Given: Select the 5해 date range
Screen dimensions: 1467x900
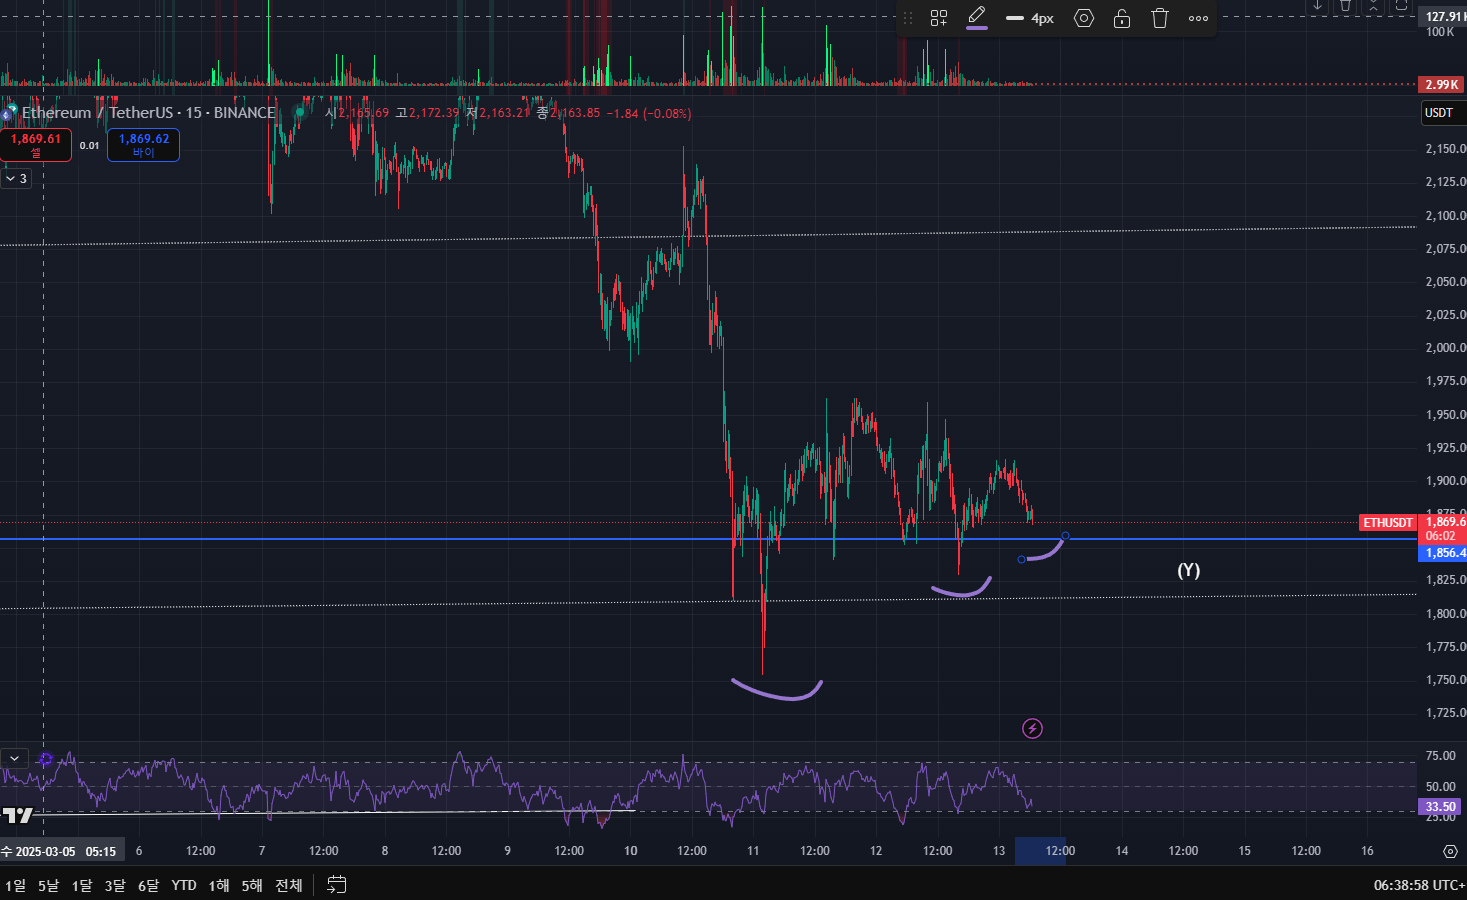Looking at the screenshot, I should [x=252, y=885].
